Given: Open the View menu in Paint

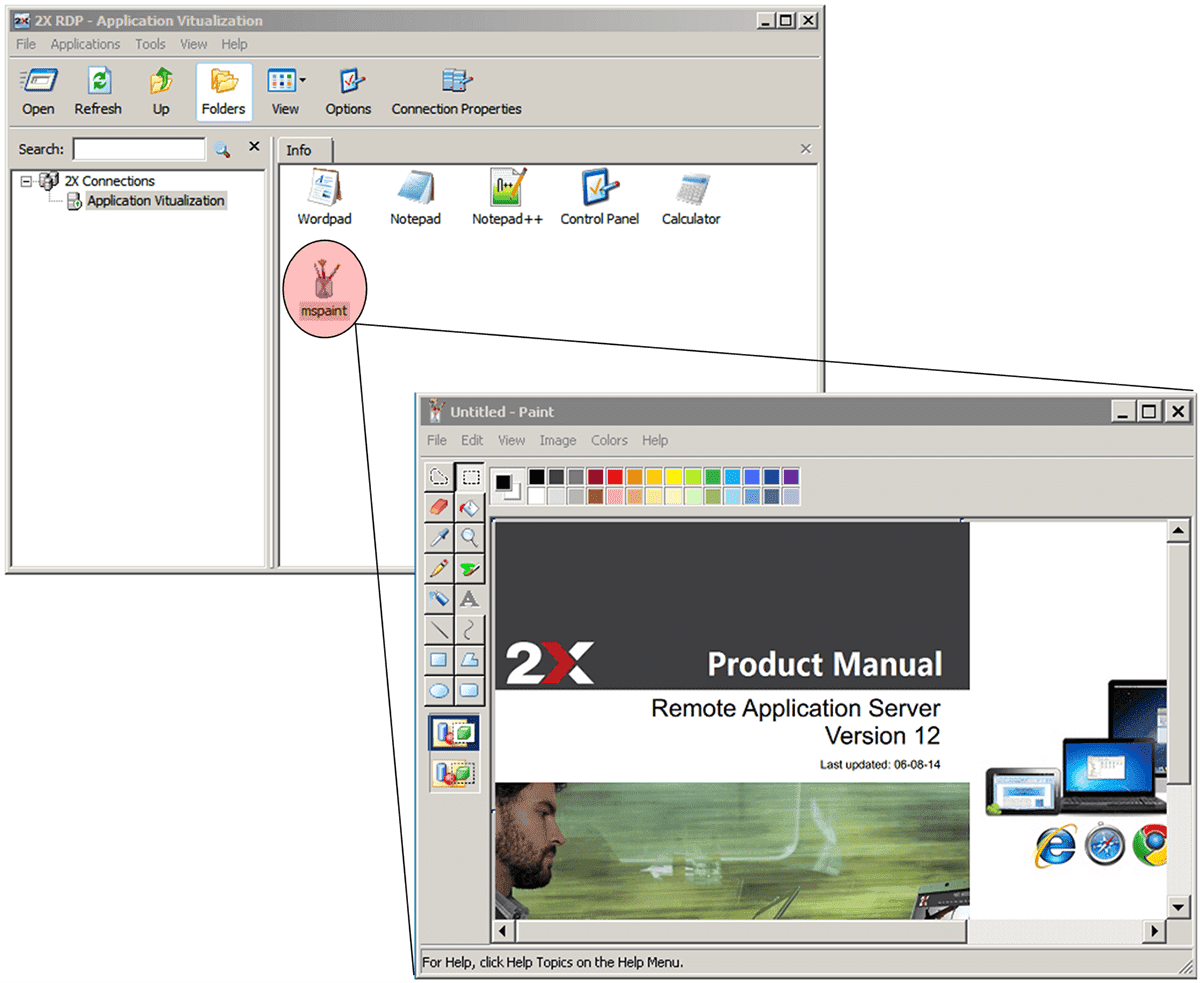Looking at the screenshot, I should tap(511, 440).
